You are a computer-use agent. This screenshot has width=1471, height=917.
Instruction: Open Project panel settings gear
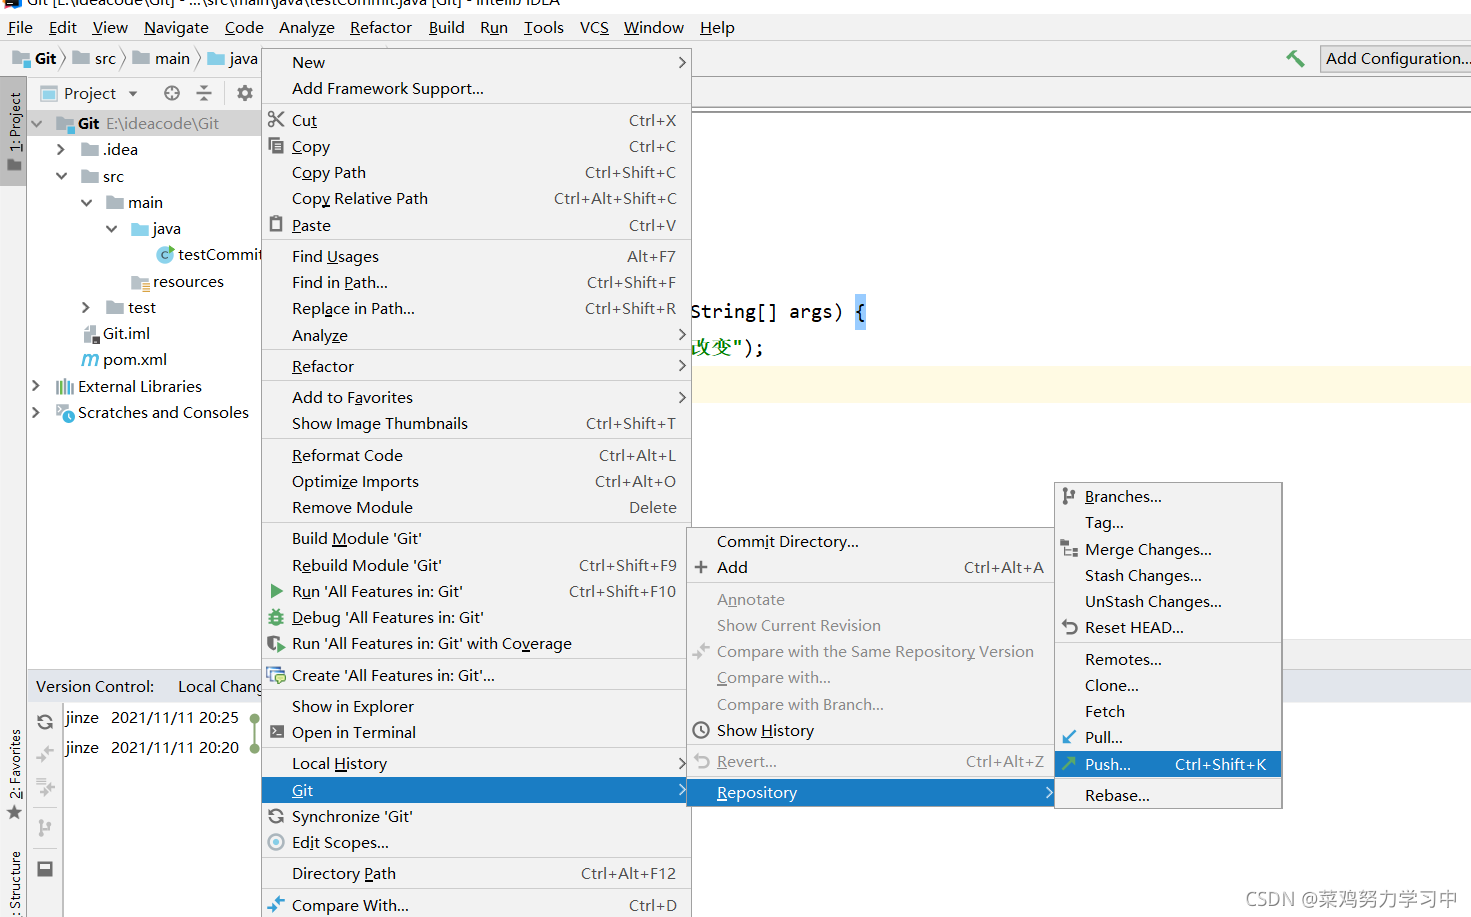tap(244, 93)
